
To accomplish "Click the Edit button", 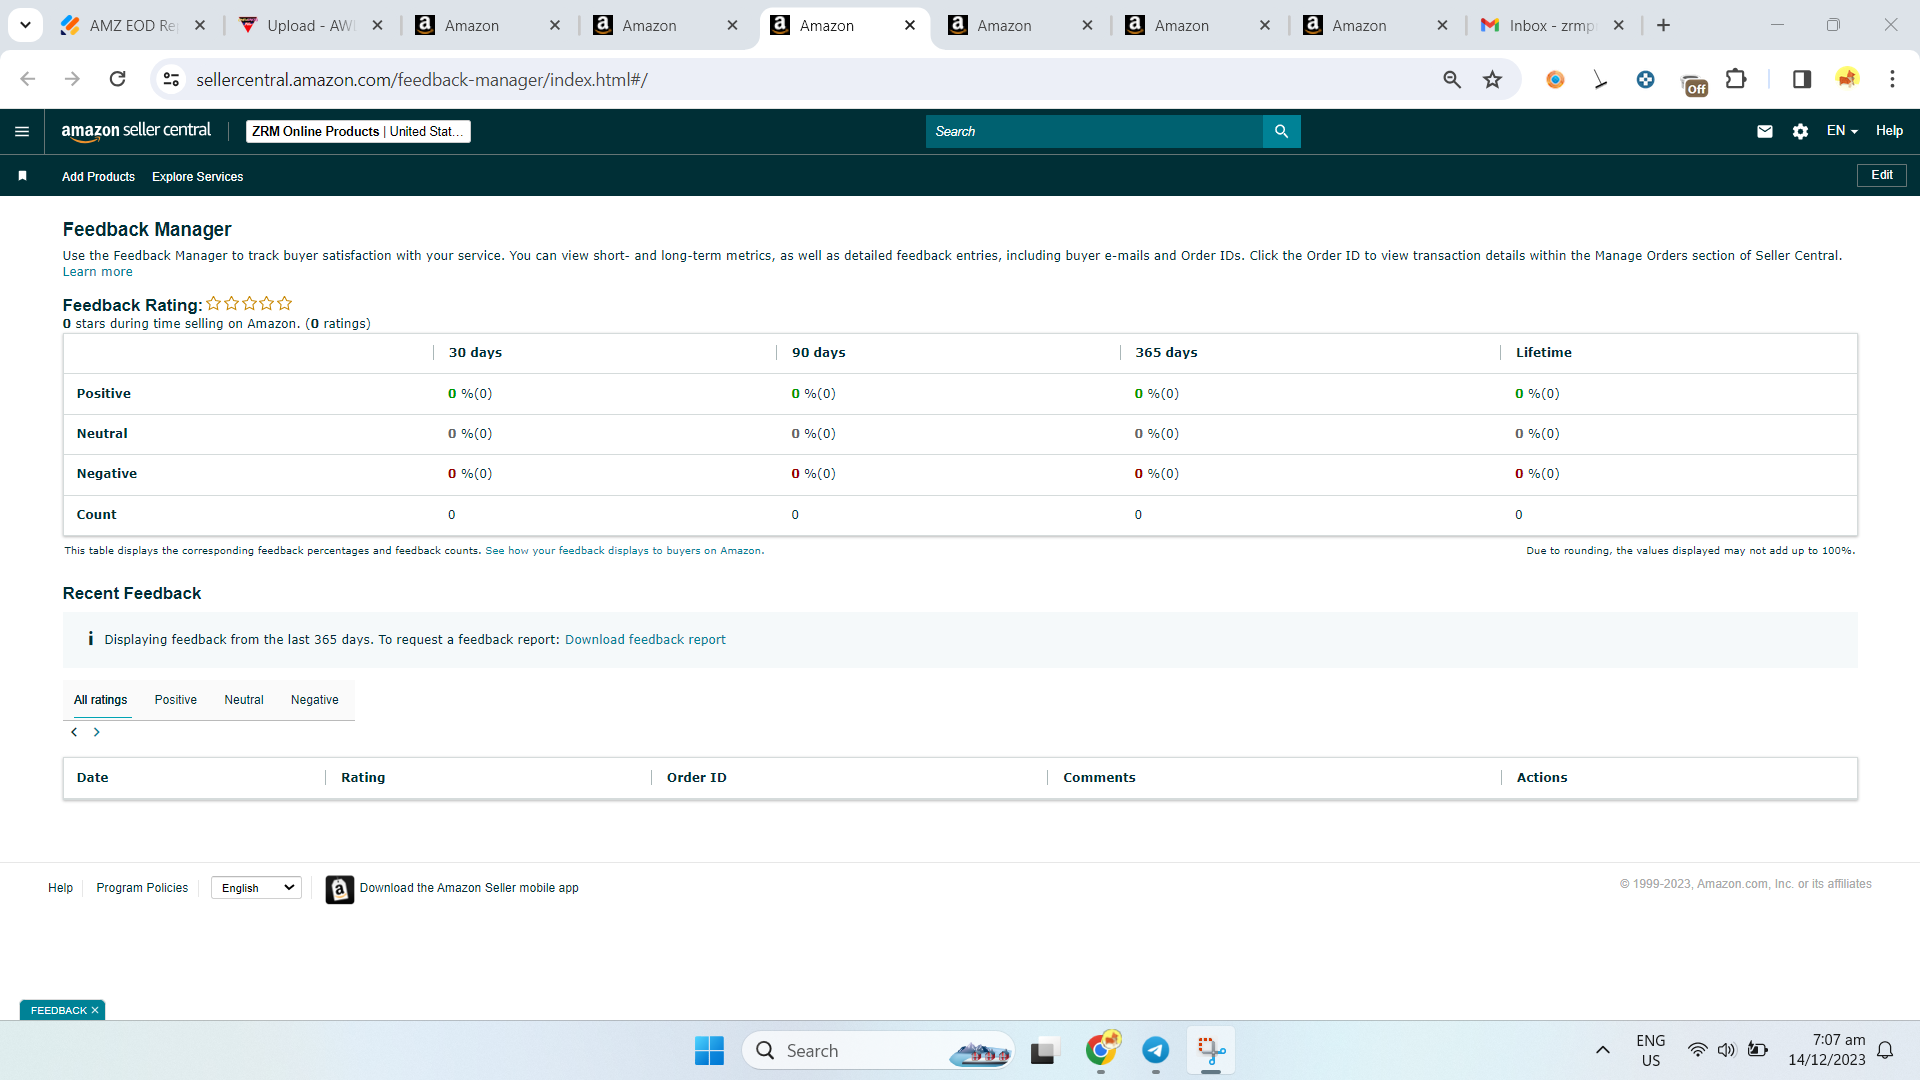I will coord(1882,175).
